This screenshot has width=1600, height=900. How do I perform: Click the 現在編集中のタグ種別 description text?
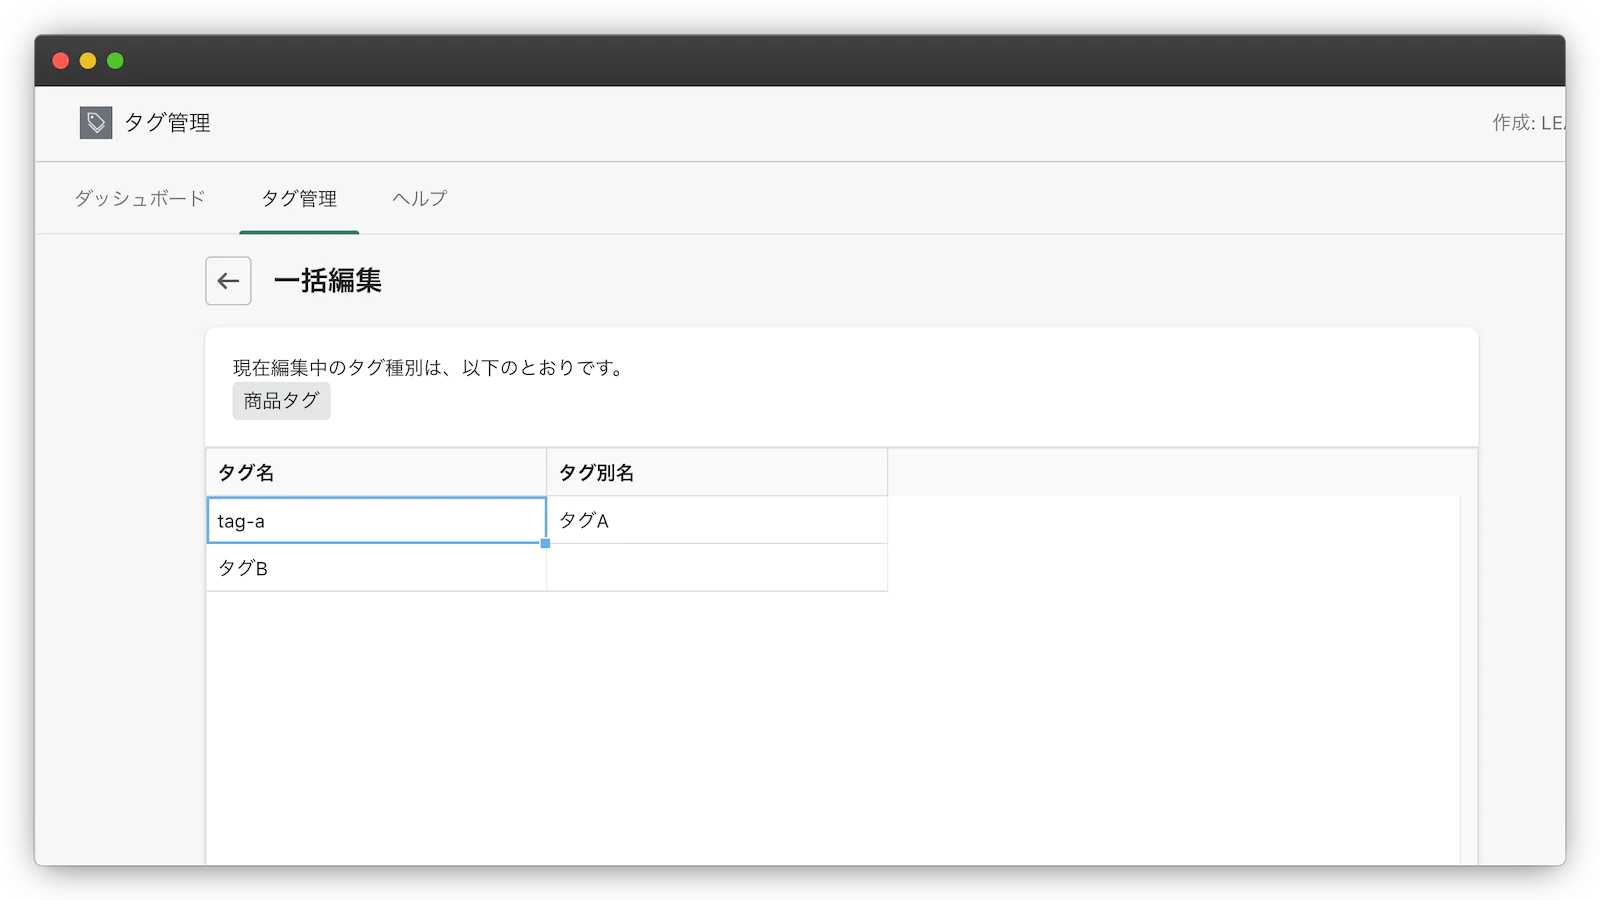[x=431, y=368]
